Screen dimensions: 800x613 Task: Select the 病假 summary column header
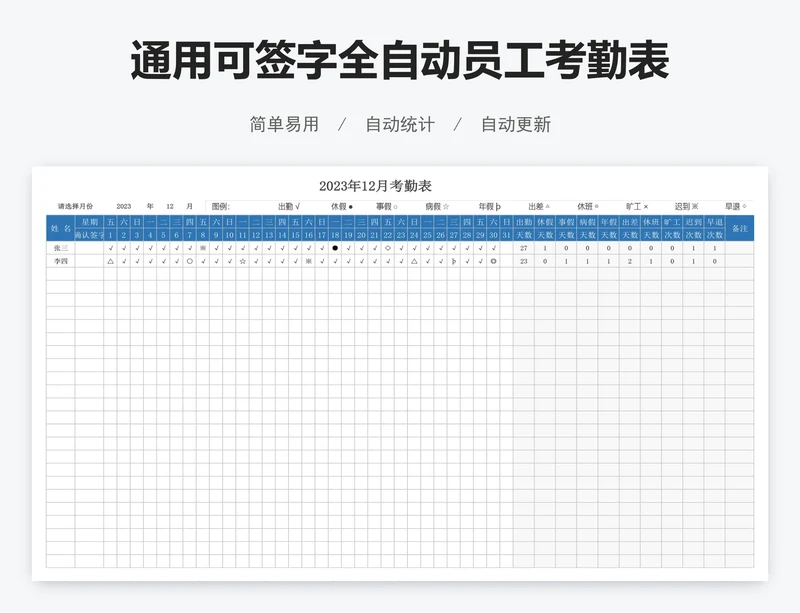[x=587, y=229]
